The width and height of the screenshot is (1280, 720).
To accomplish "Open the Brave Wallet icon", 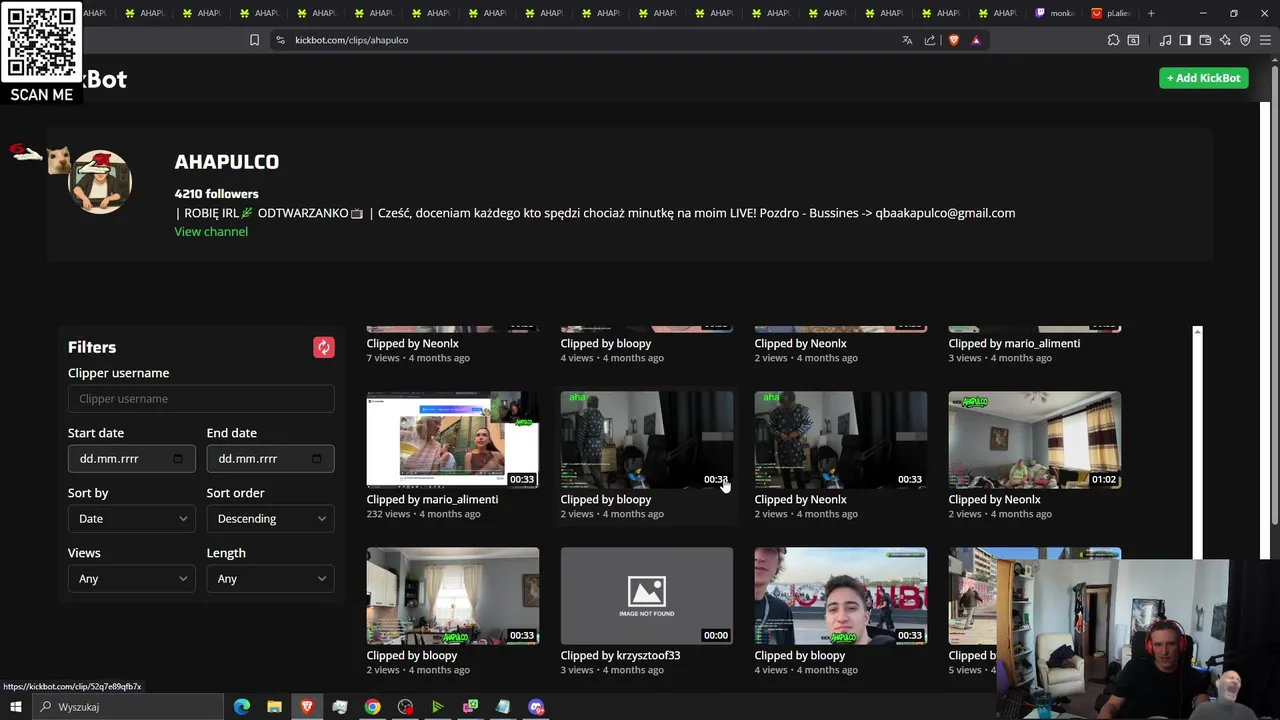I will coord(1205,40).
